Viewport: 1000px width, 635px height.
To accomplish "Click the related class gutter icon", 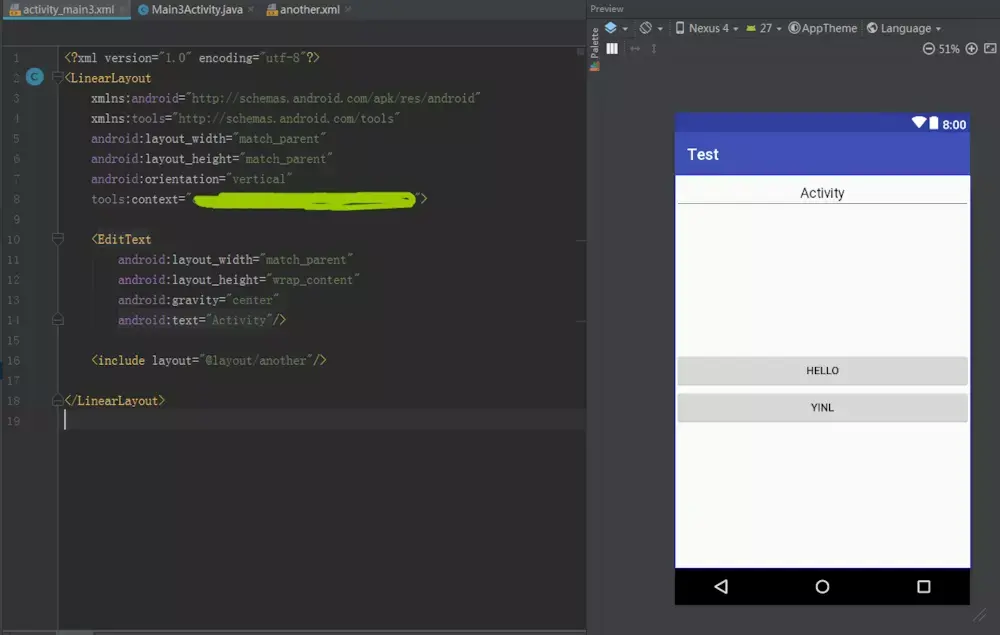I will (x=34, y=77).
